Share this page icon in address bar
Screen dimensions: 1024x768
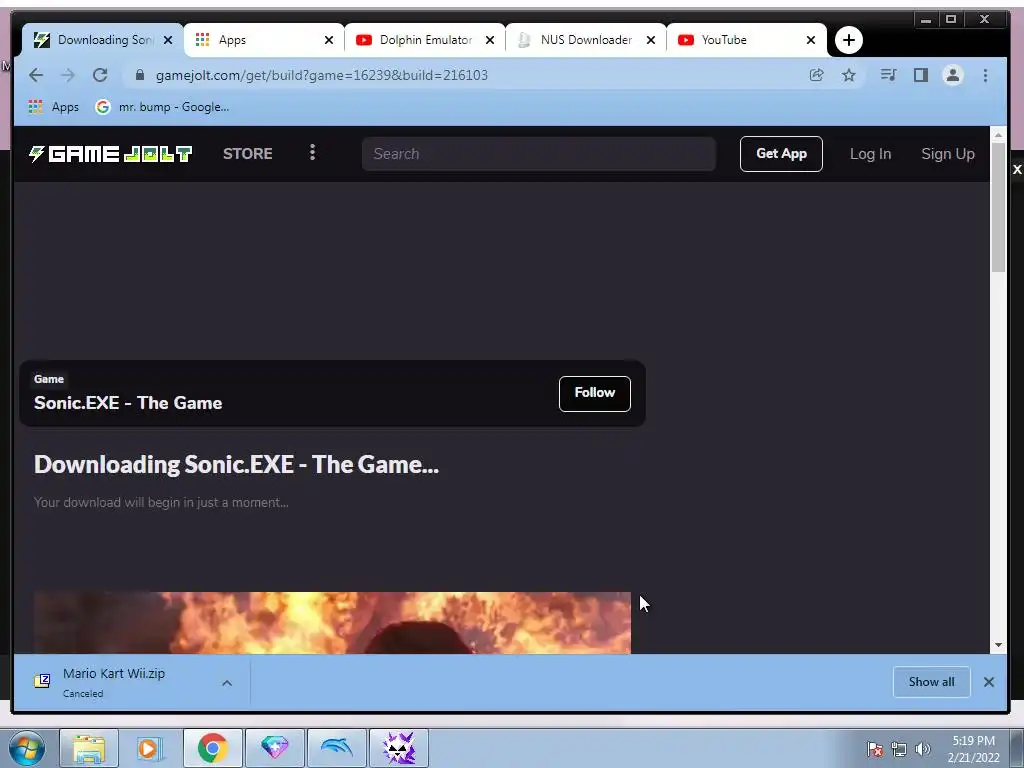coord(816,75)
